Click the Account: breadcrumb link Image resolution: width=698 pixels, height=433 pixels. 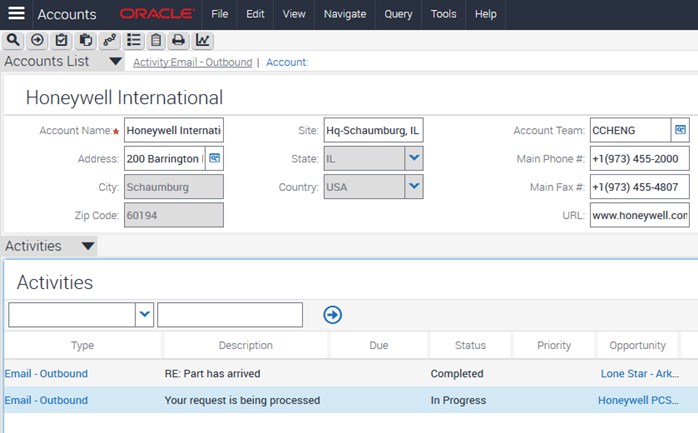(287, 62)
